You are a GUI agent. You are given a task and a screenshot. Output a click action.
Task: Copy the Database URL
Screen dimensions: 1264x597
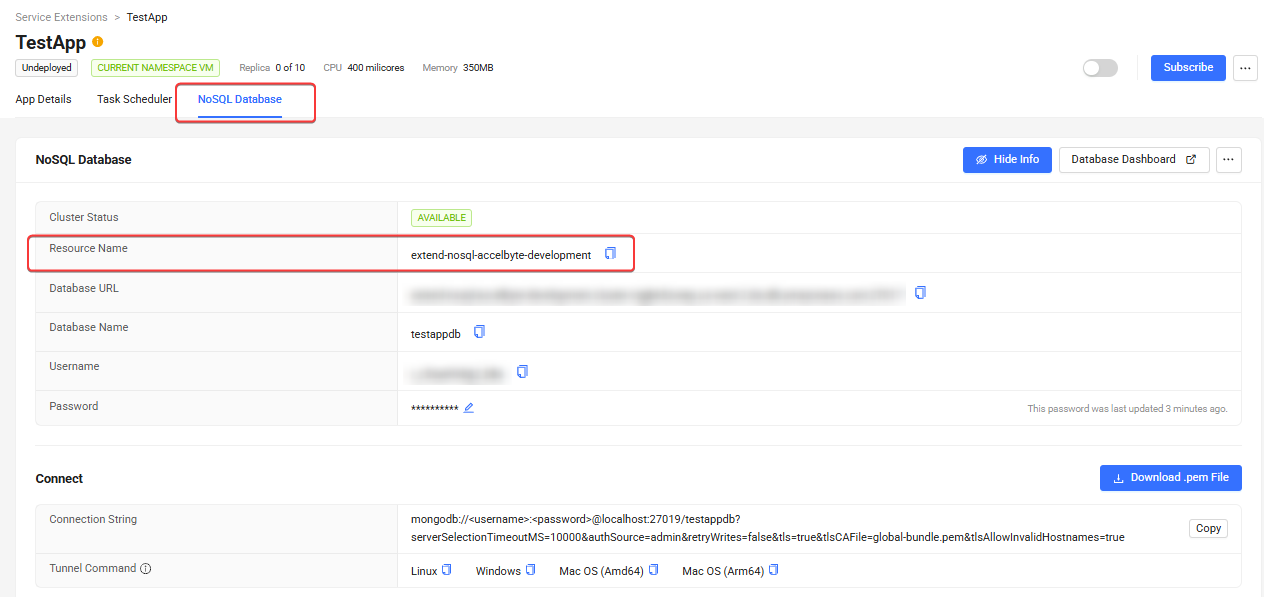pyautogui.click(x=920, y=293)
